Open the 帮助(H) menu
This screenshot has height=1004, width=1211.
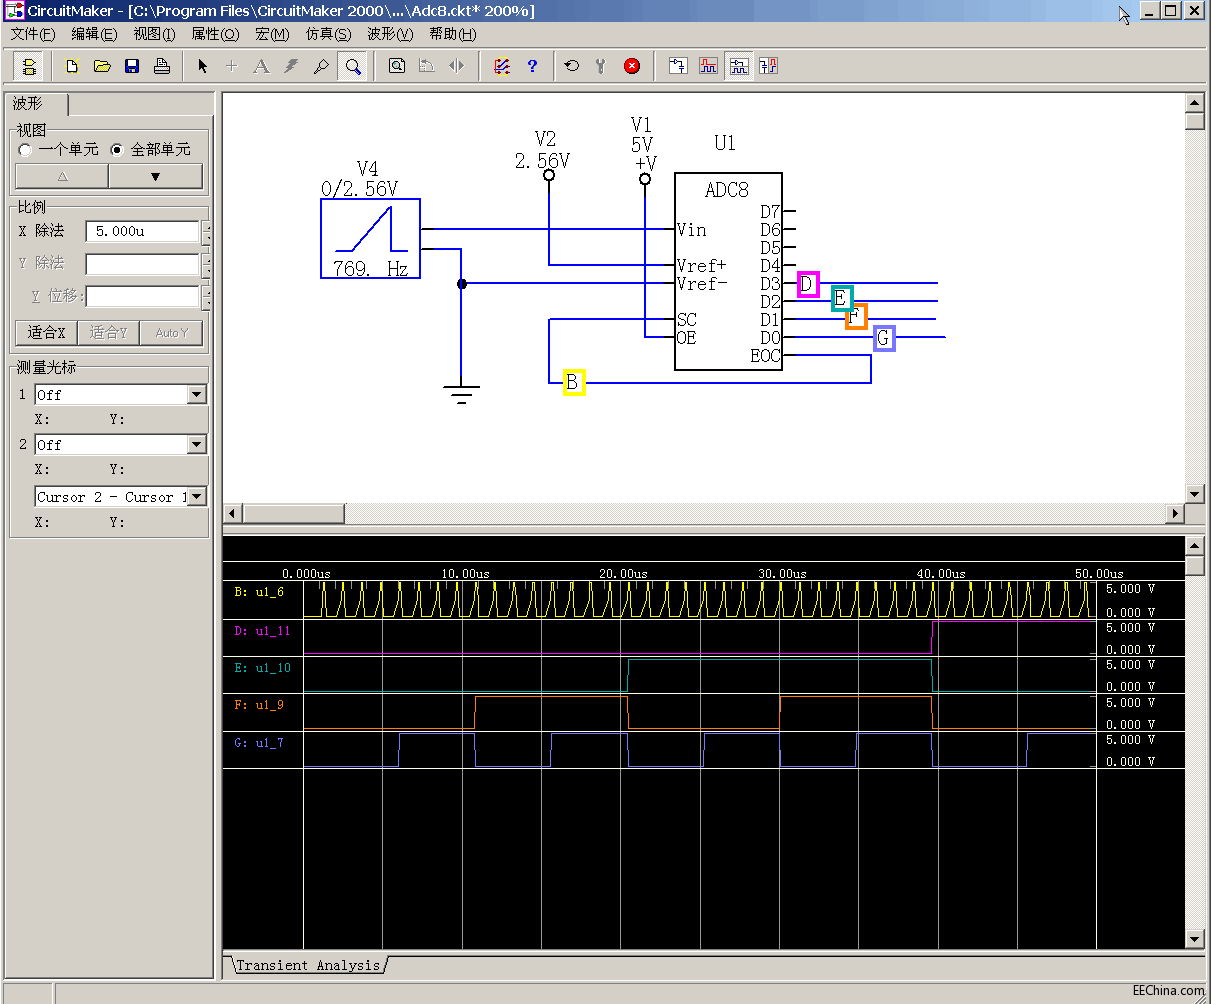coord(452,34)
